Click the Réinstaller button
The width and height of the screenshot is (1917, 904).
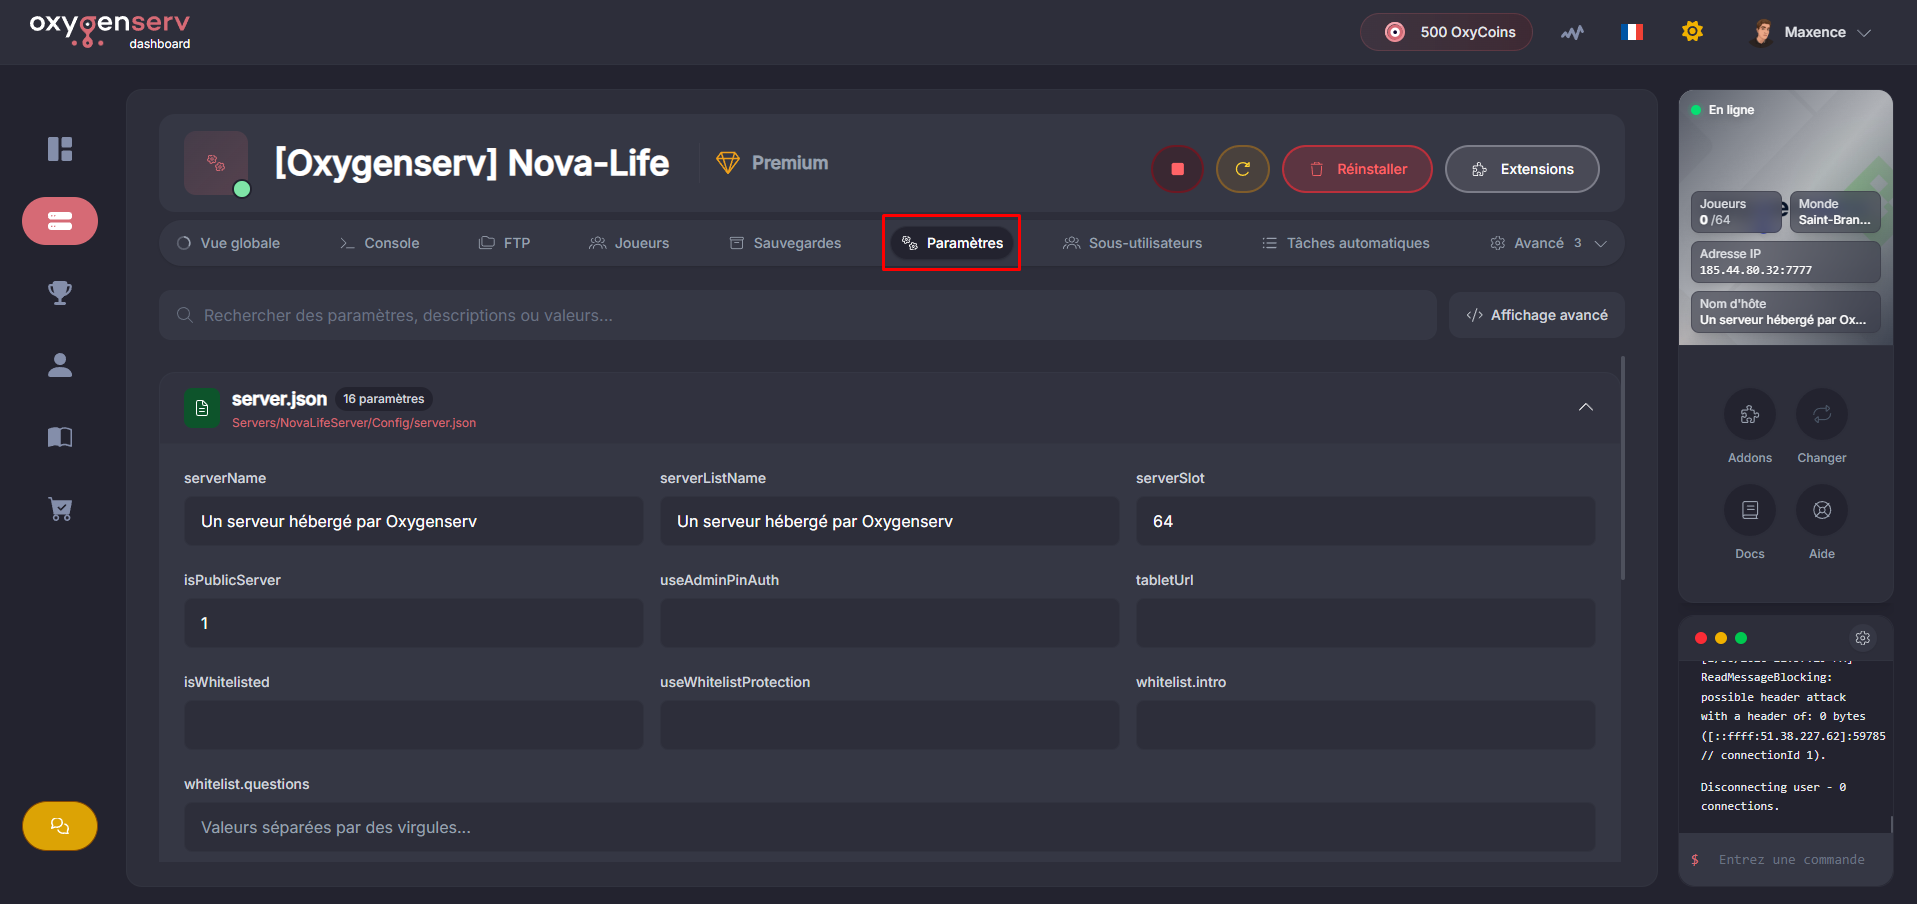pos(1357,169)
